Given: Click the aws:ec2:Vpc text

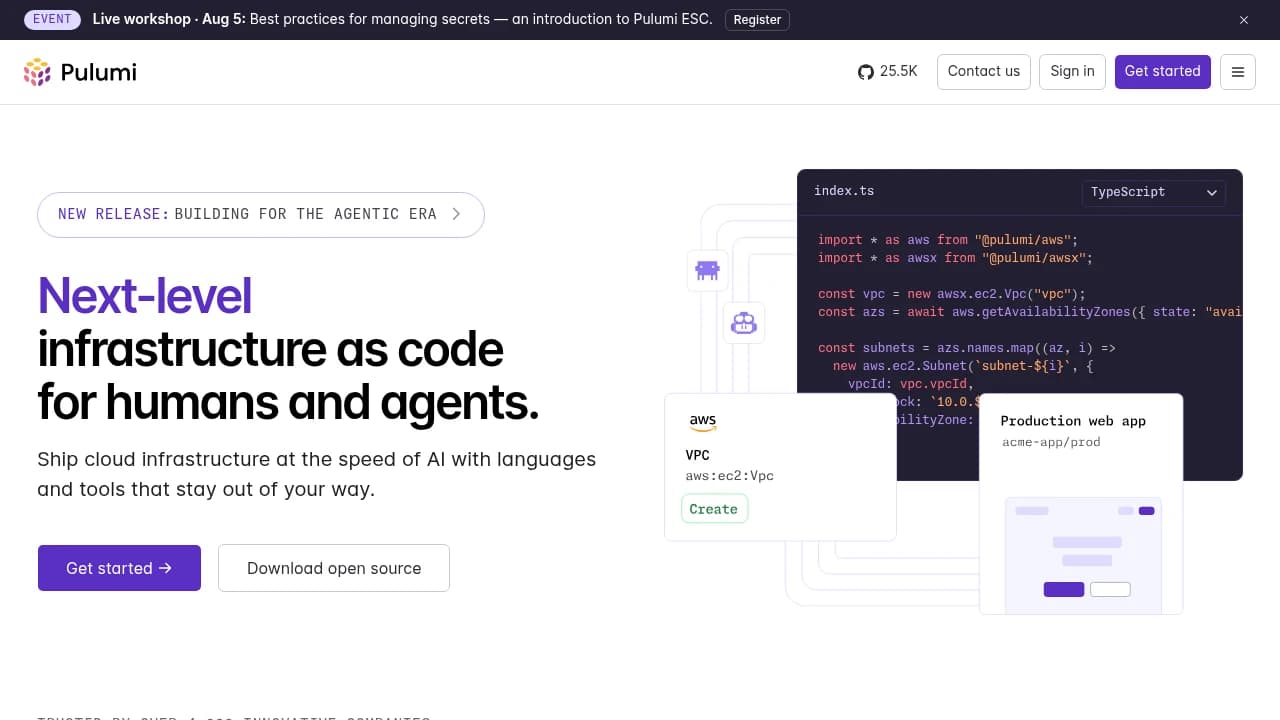Looking at the screenshot, I should point(729,476).
